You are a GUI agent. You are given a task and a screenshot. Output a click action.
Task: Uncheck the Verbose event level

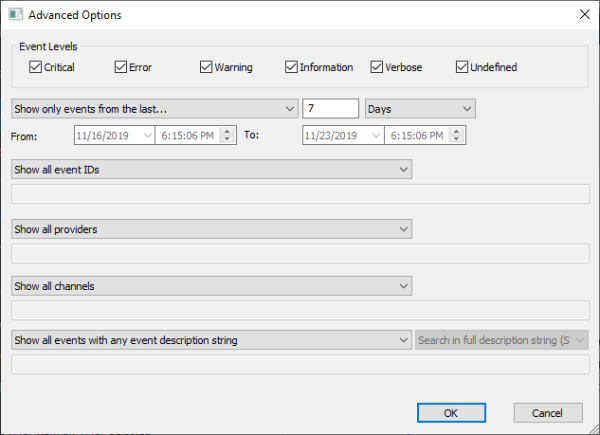(377, 68)
